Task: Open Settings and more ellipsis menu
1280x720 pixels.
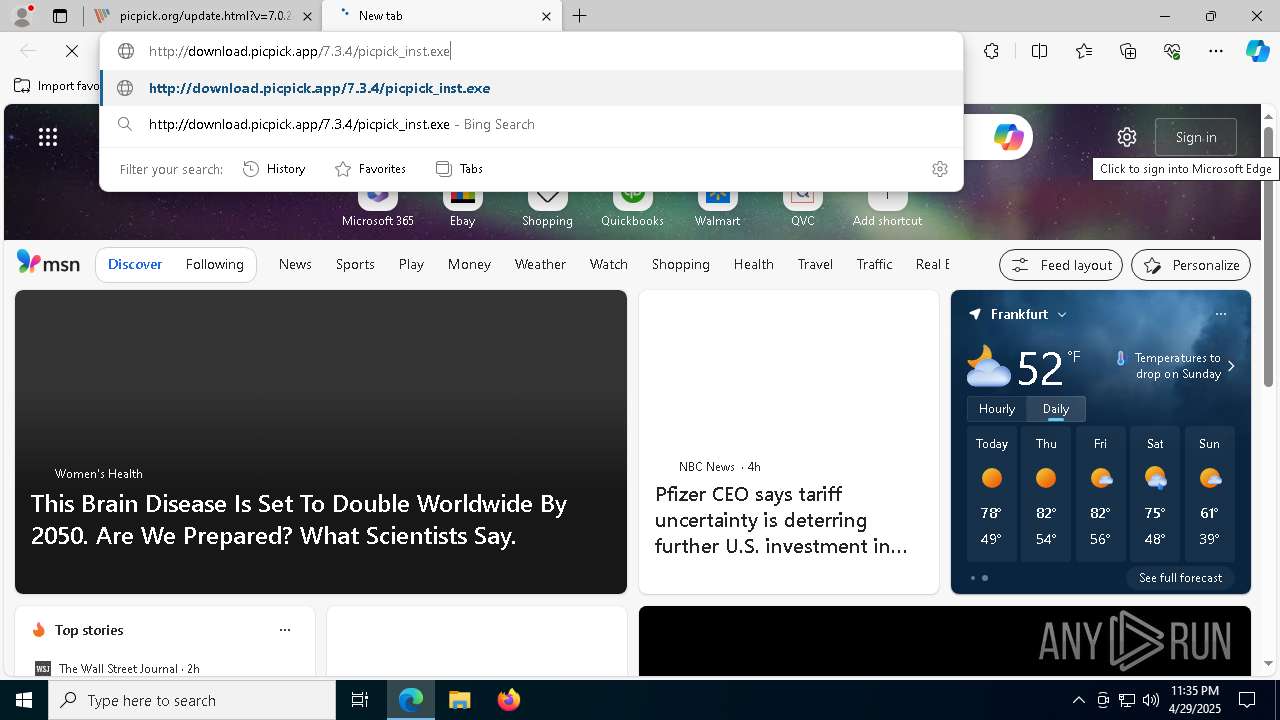Action: pyautogui.click(x=1216, y=51)
